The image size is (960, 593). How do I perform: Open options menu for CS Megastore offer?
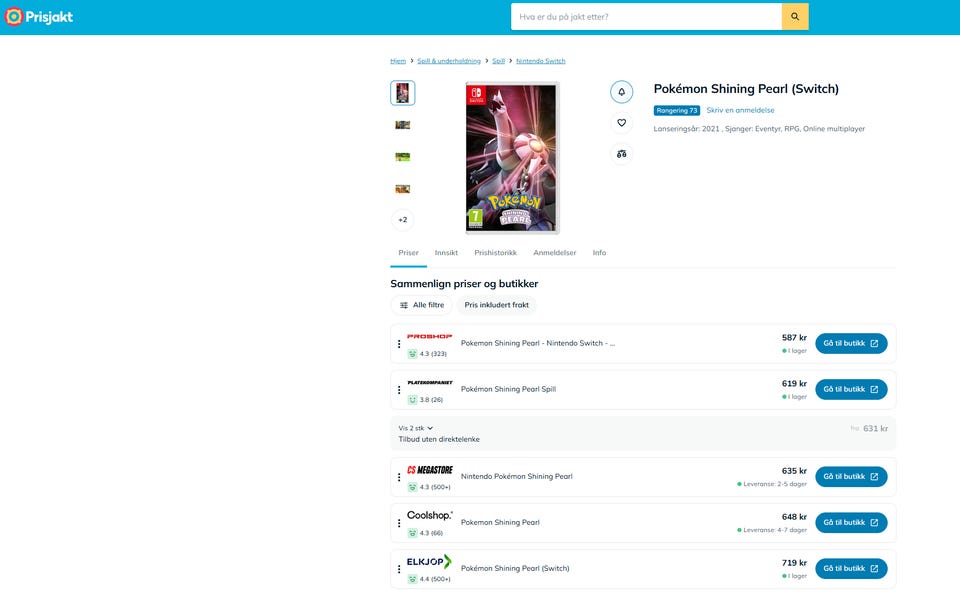pos(399,477)
